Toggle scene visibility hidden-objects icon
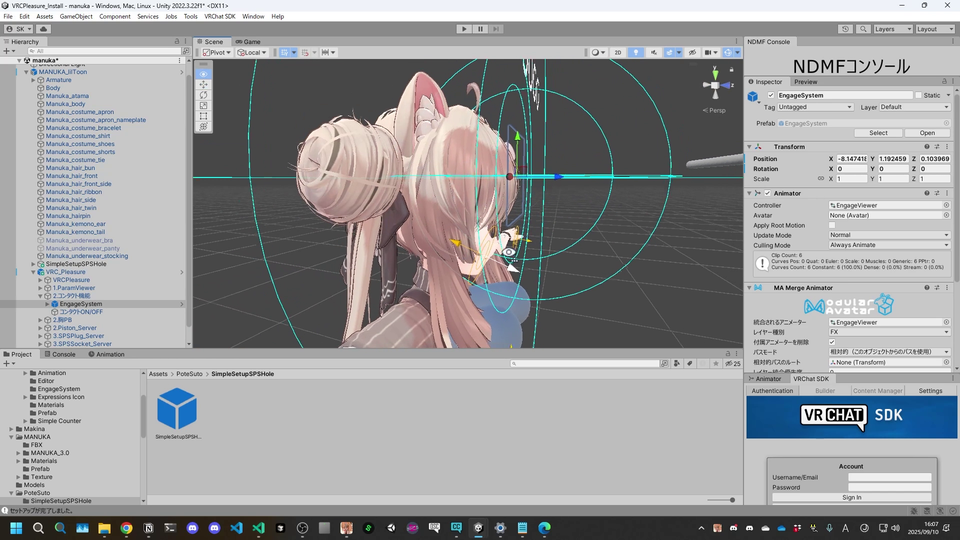The image size is (960, 540). point(692,53)
